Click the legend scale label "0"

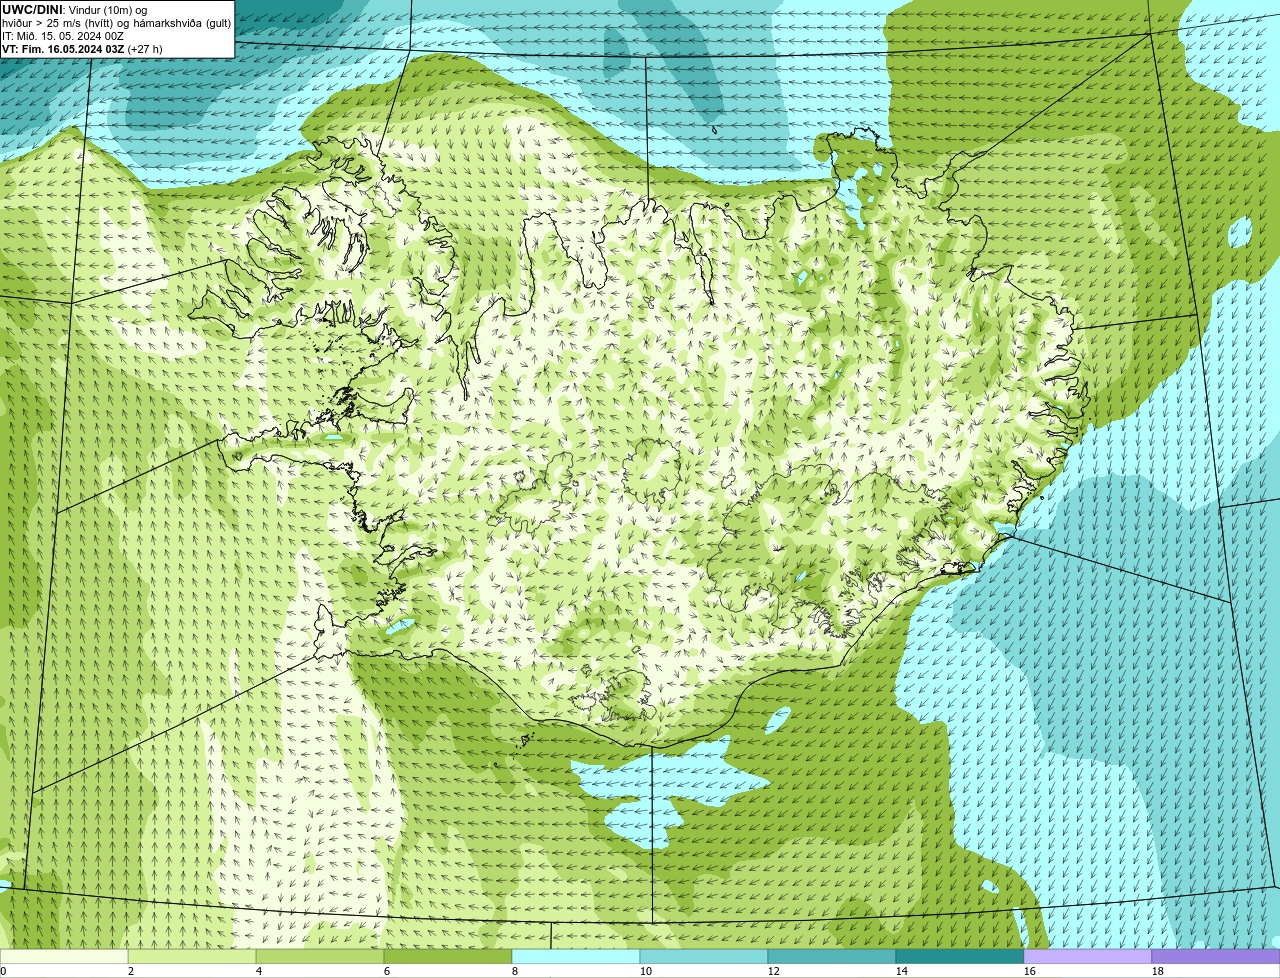click(3, 971)
